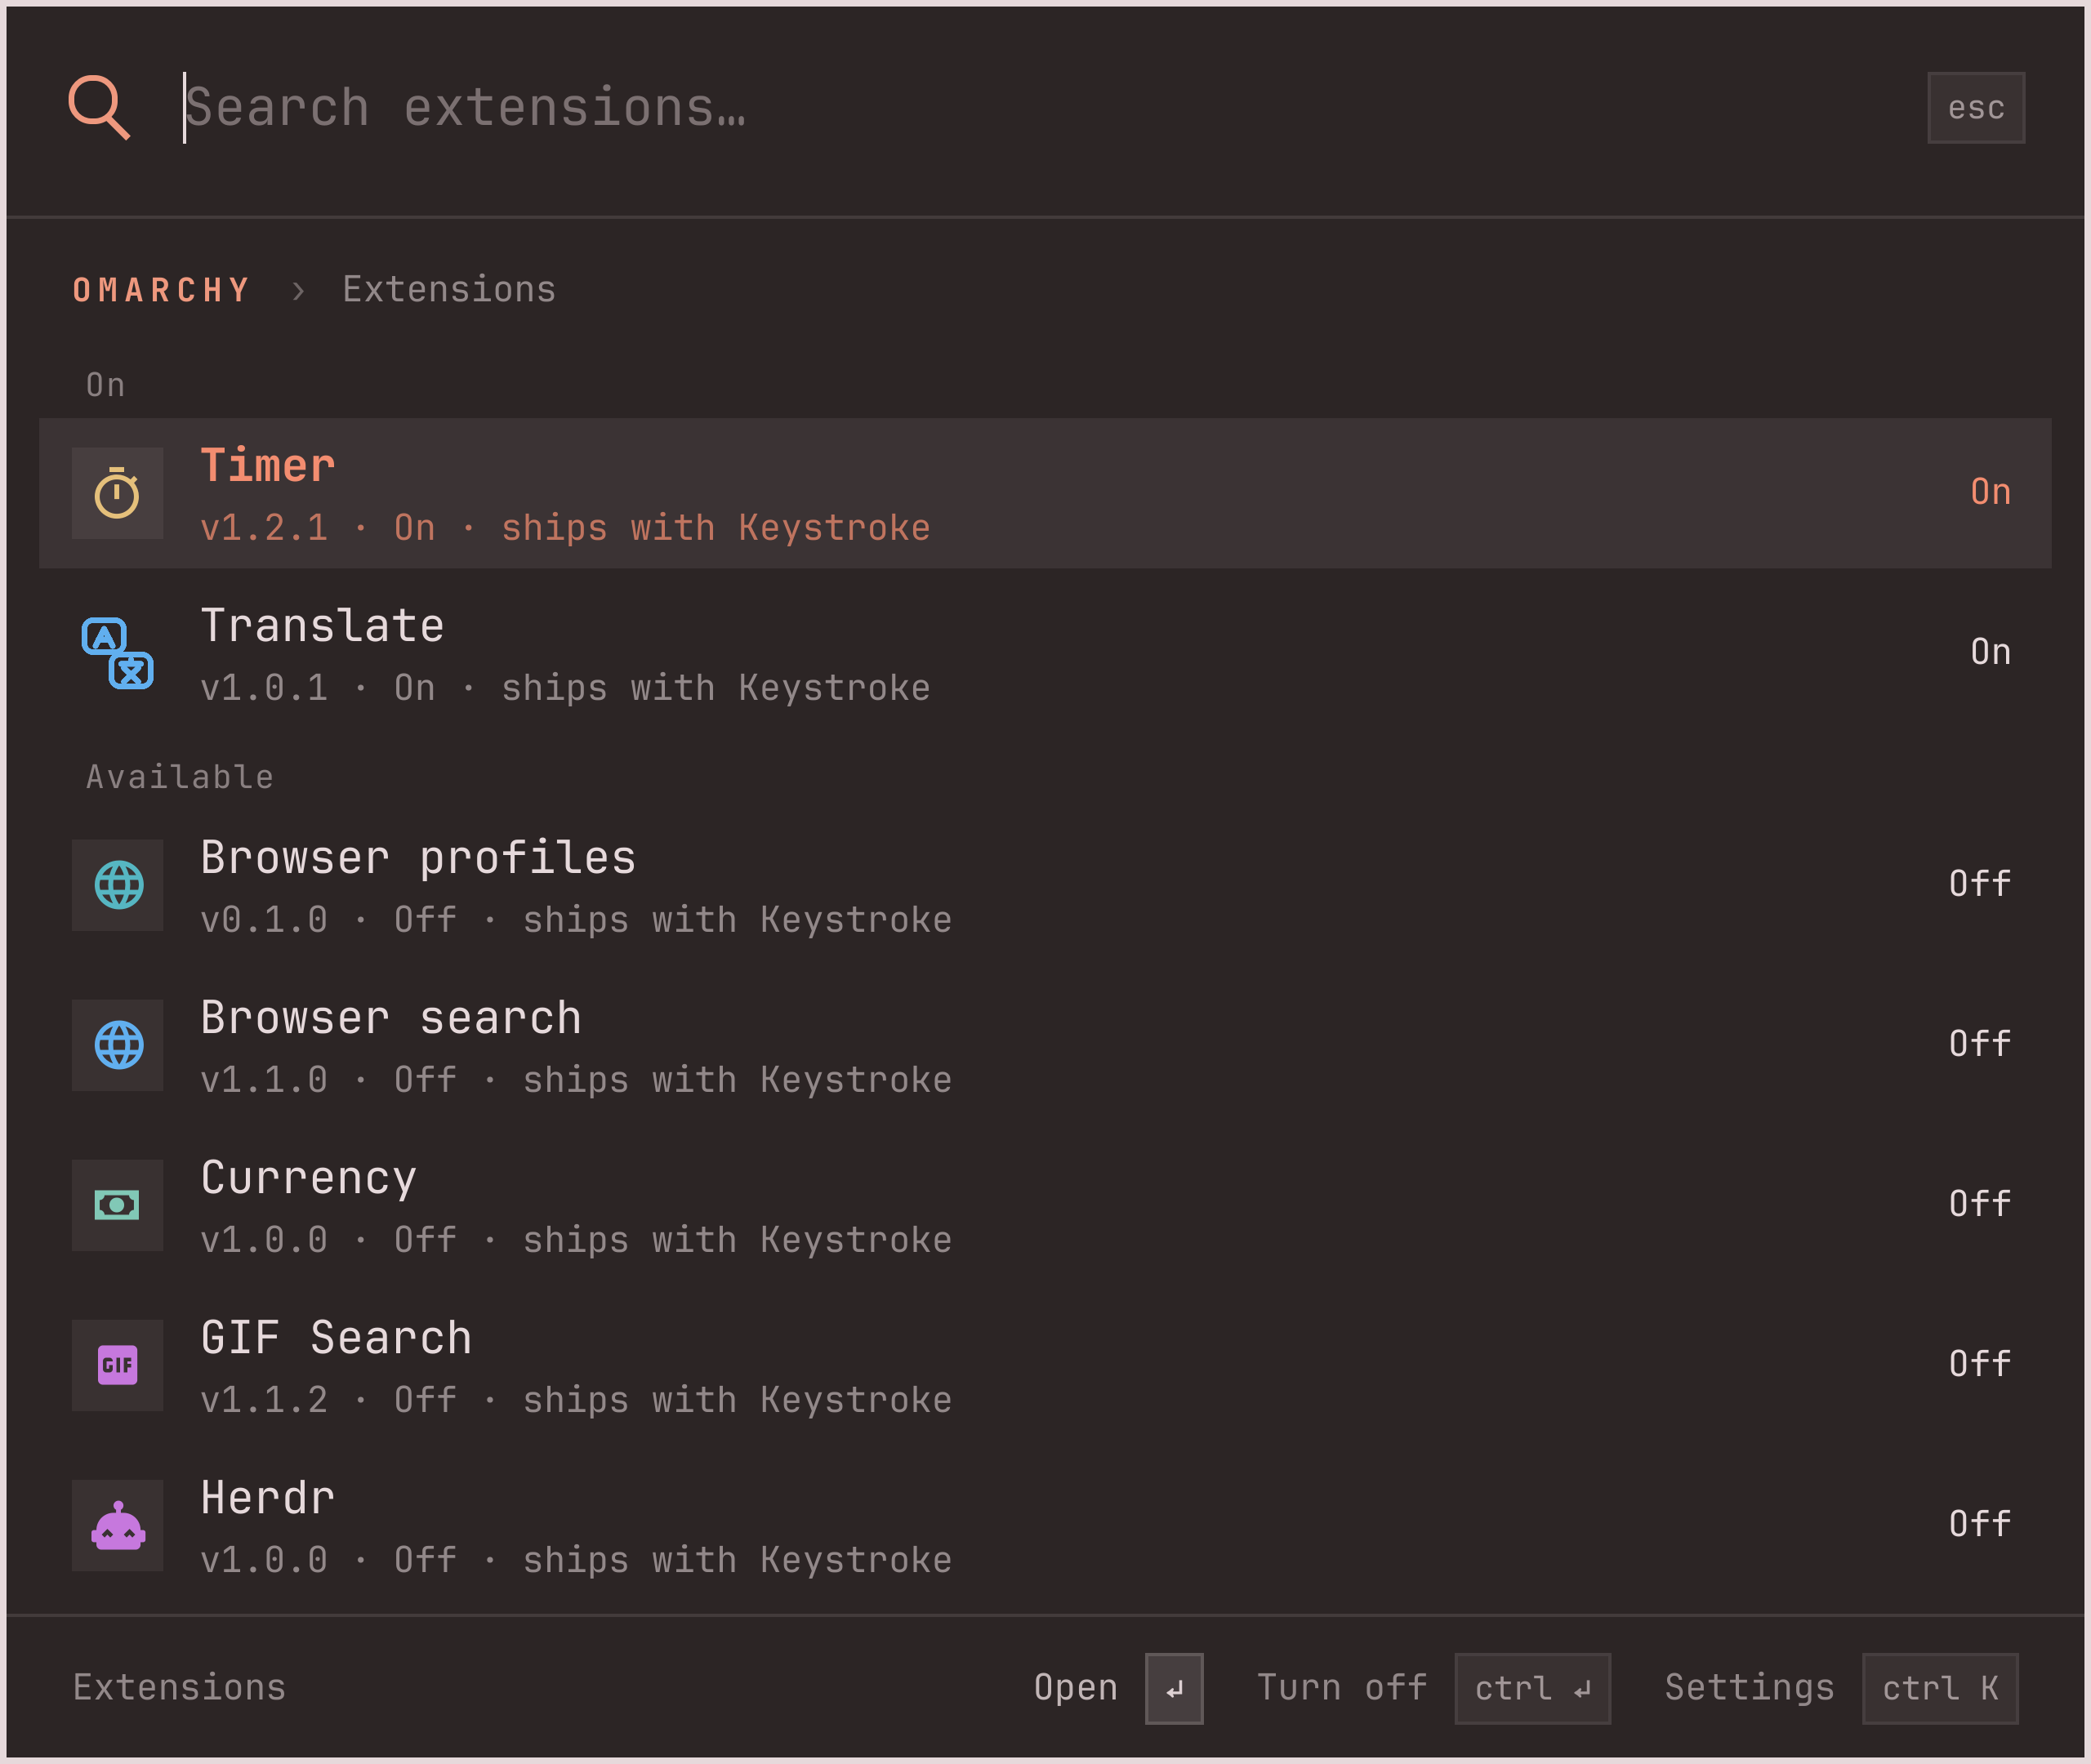
Task: Turn on GIF Search via its Off status
Action: [x=1979, y=1364]
